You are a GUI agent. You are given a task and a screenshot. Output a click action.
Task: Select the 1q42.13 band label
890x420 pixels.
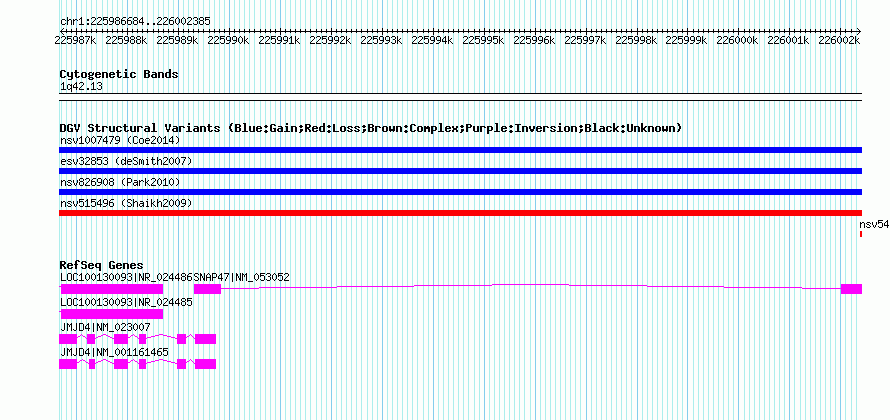(81, 87)
